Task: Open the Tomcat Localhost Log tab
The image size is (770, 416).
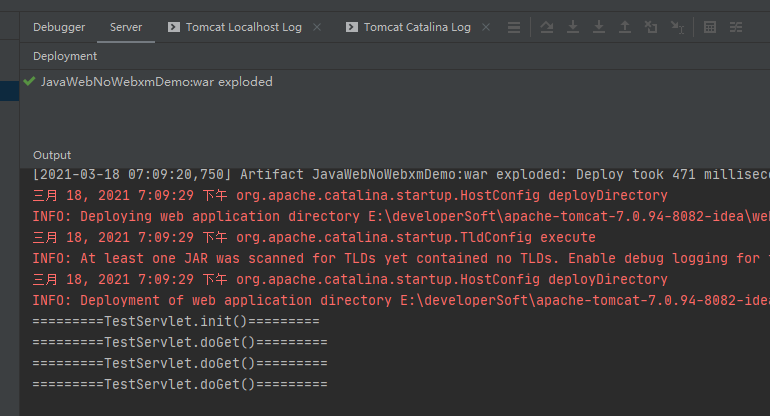Action: (243, 27)
